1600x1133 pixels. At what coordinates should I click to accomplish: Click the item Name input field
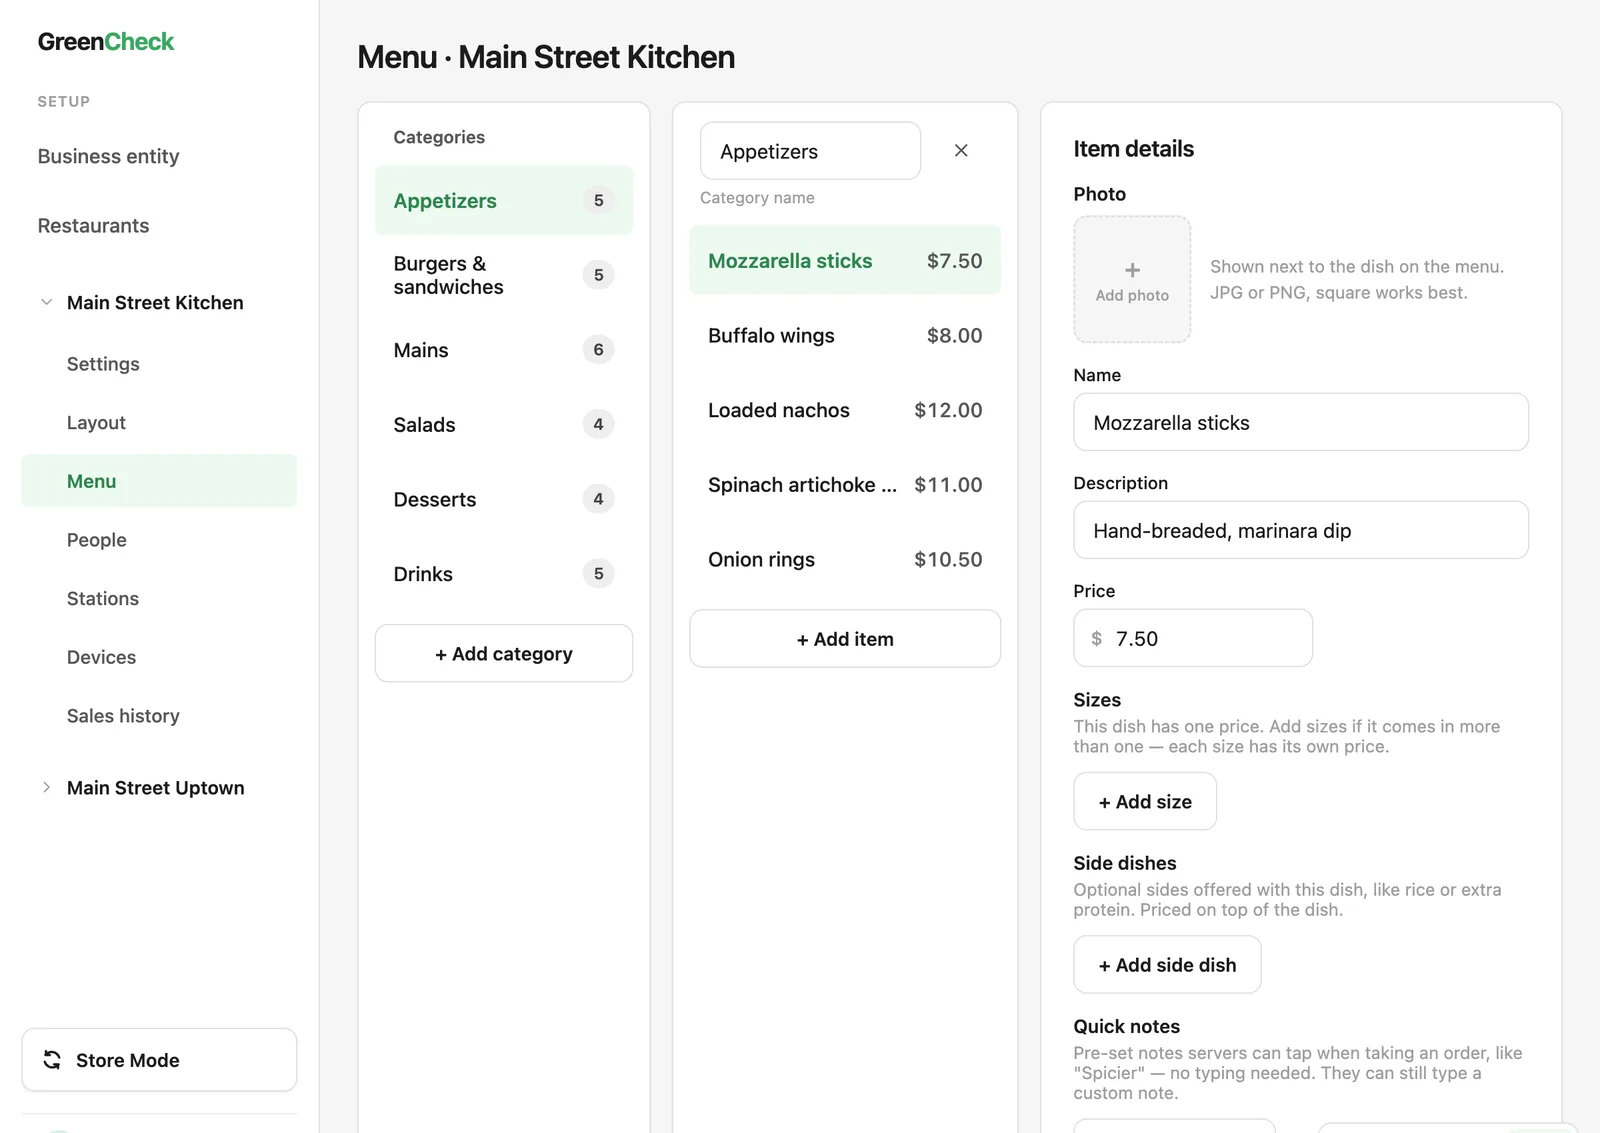click(x=1301, y=422)
